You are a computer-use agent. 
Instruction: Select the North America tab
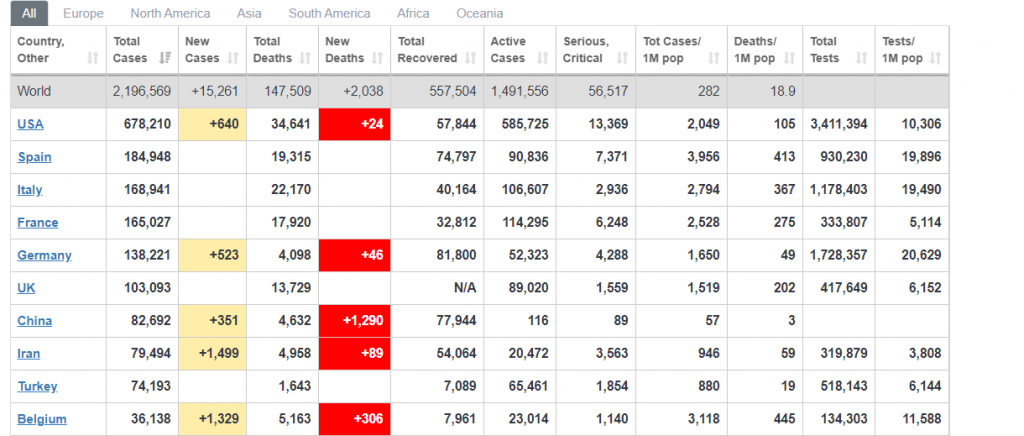(170, 13)
